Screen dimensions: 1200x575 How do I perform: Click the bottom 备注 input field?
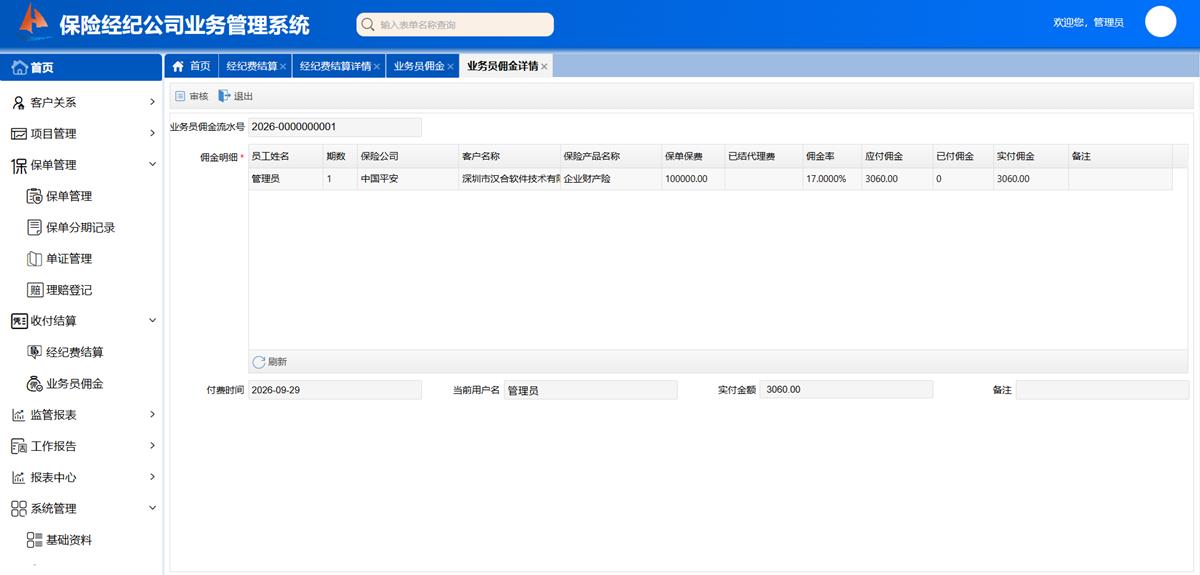coord(1102,390)
